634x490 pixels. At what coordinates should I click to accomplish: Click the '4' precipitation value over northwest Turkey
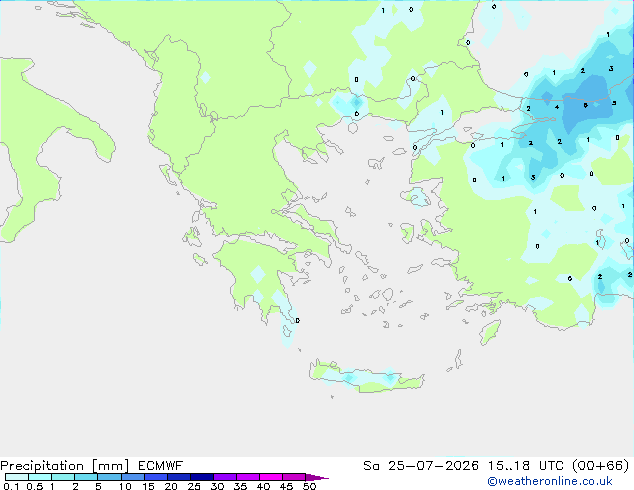557,107
